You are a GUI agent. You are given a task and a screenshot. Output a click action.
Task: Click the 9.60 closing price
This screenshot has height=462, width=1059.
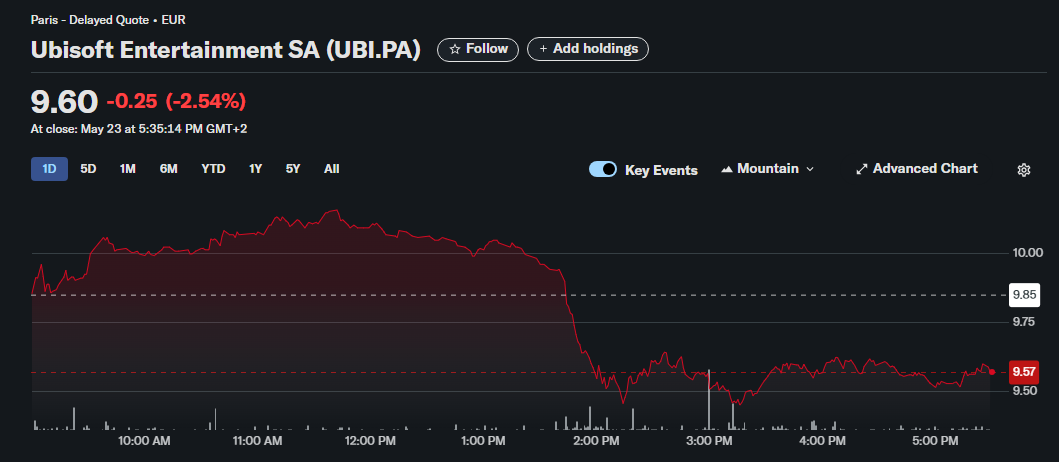(x=64, y=101)
